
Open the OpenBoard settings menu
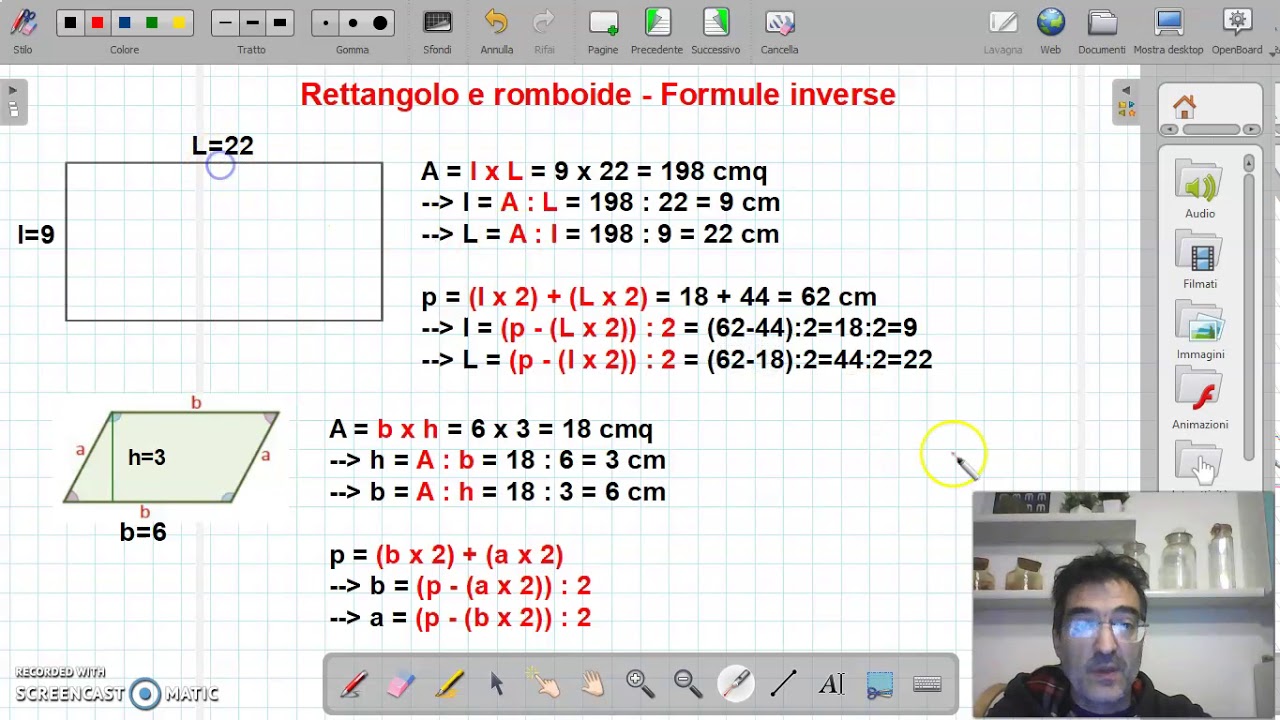pyautogui.click(x=1237, y=30)
